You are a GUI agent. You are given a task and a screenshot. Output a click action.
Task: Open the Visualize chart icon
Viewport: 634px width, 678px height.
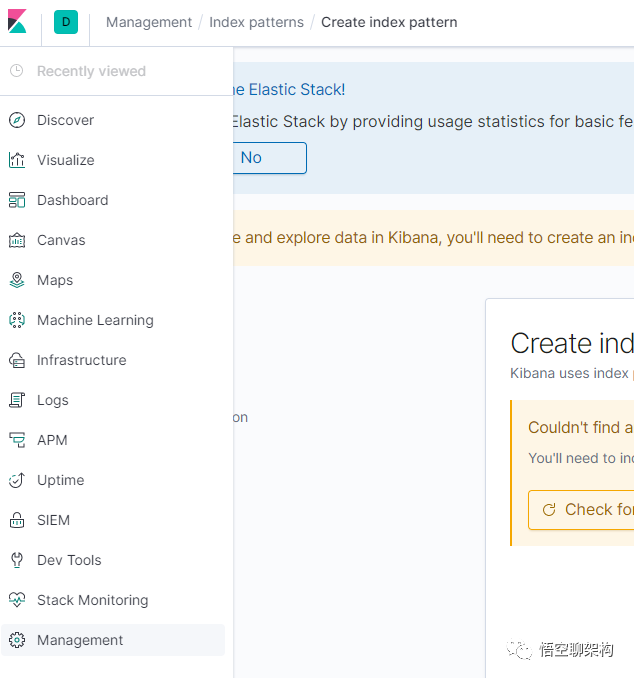click(x=17, y=160)
